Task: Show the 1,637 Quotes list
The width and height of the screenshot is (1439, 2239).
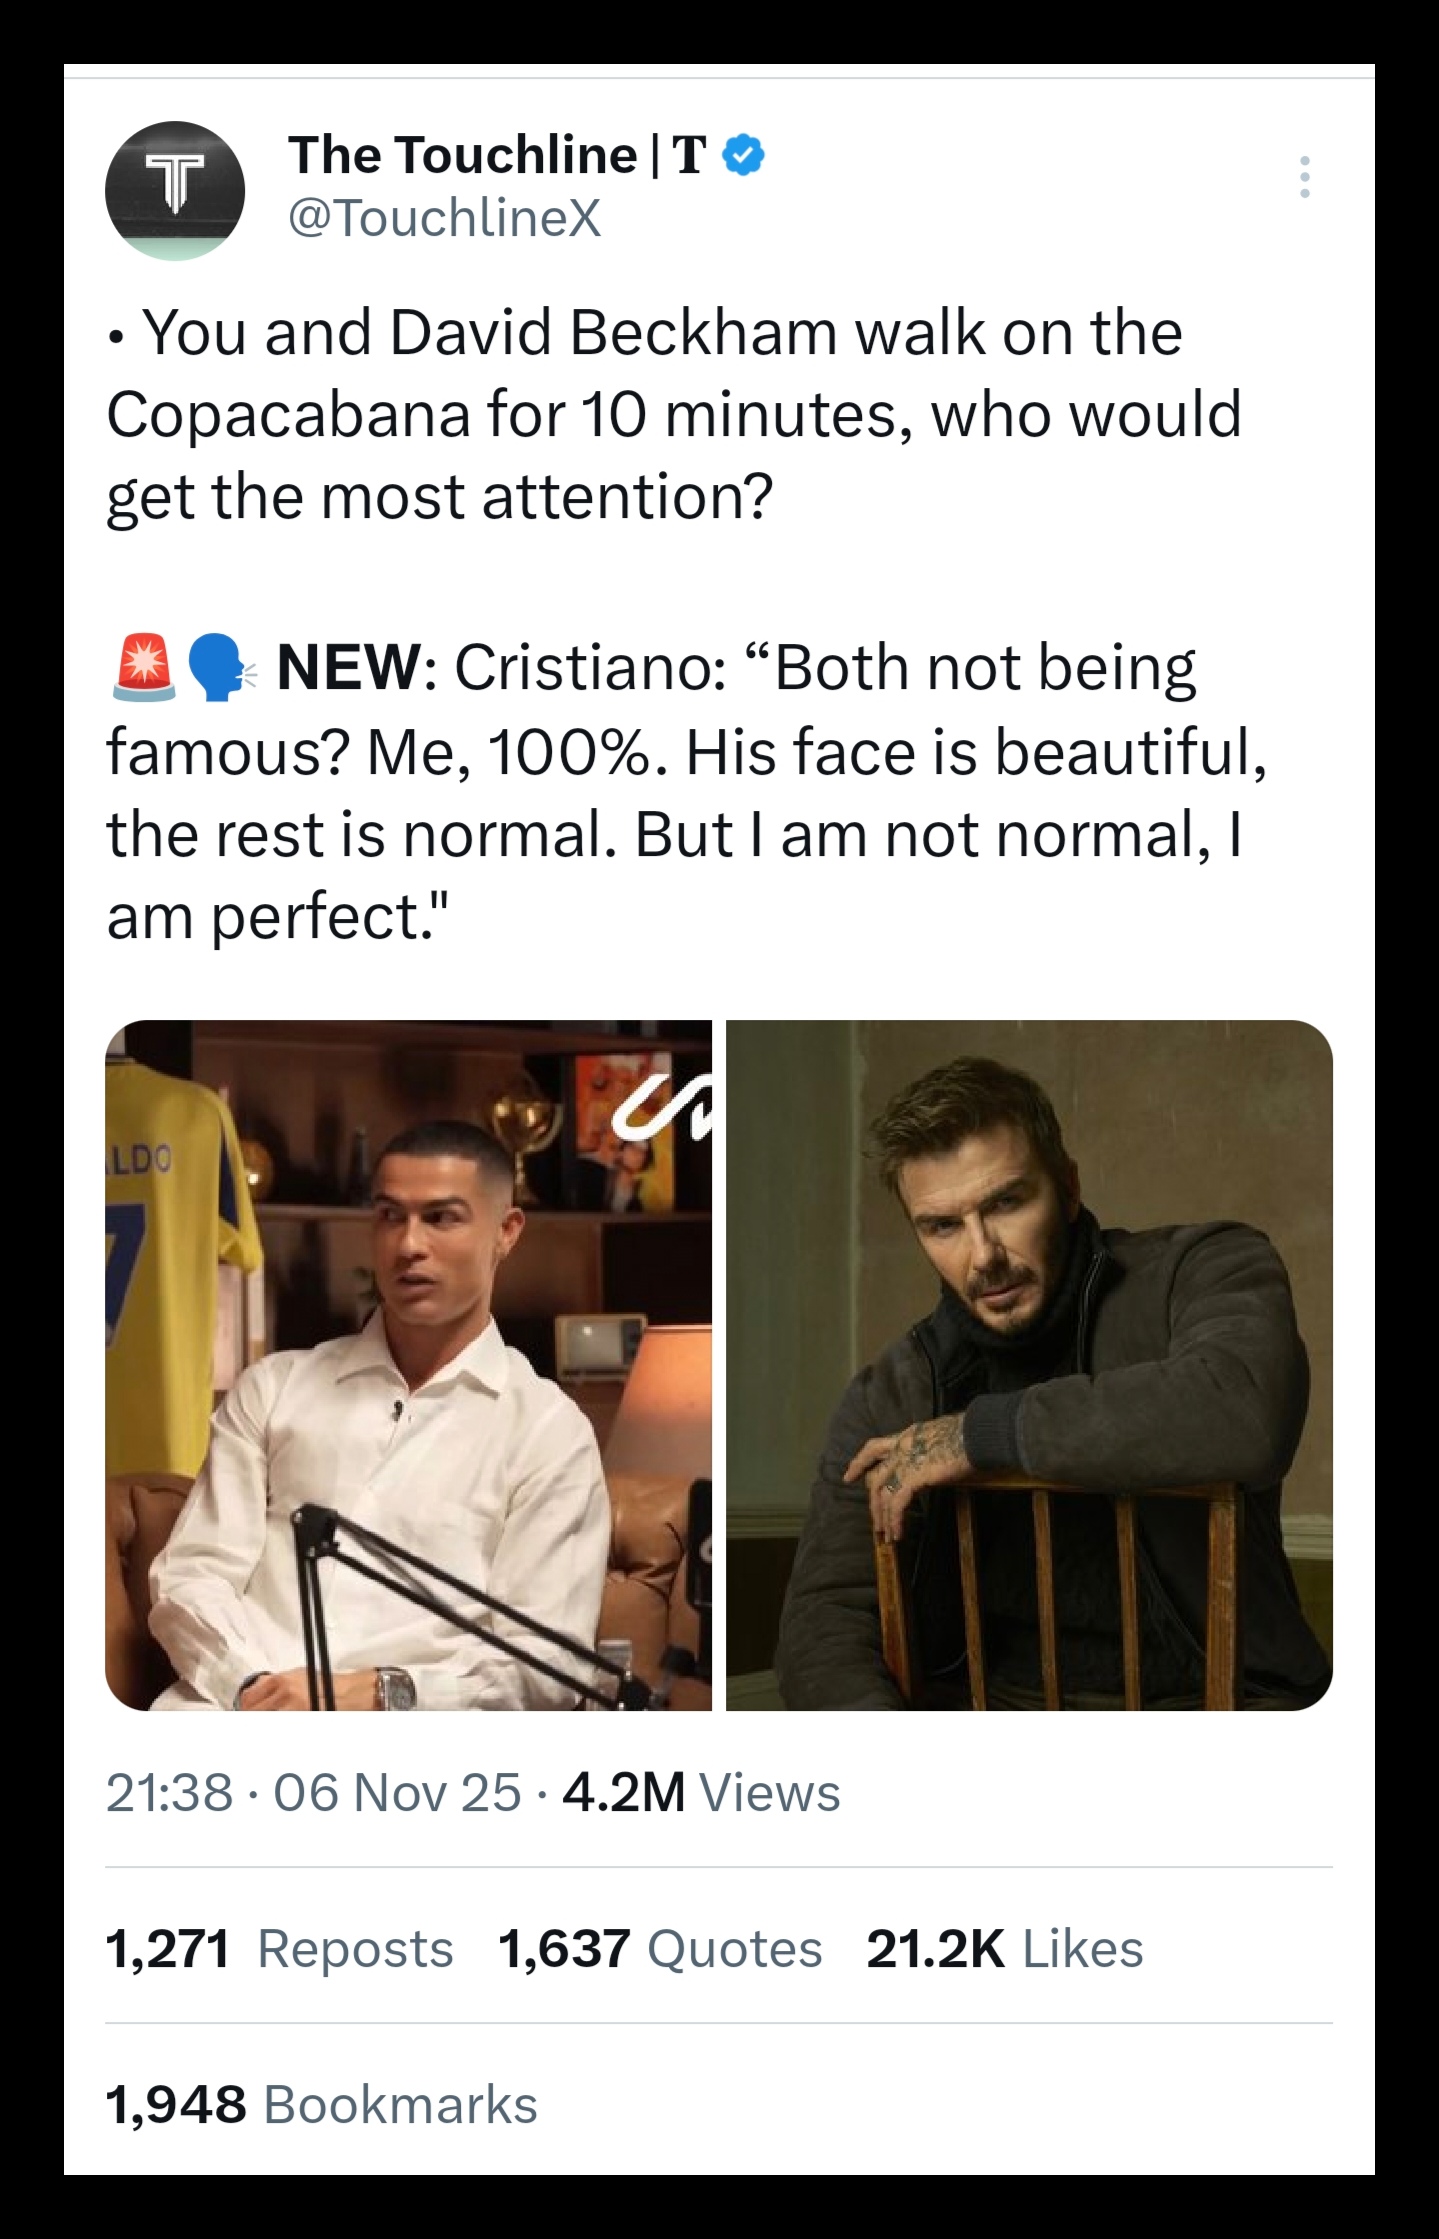Action: 659,1949
